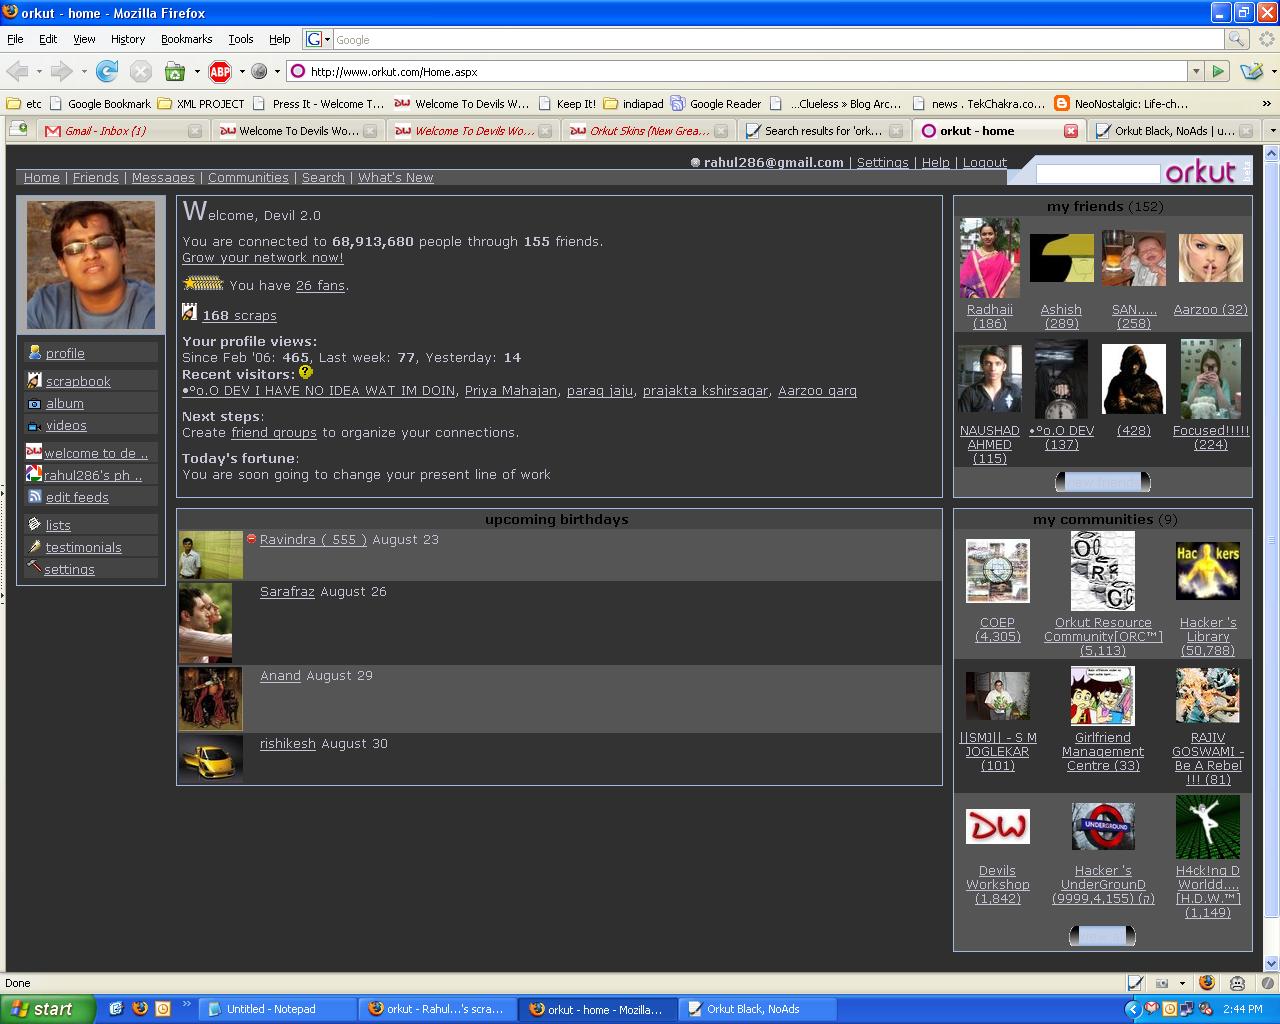Open the File menu
1280x1024 pixels.
click(15, 39)
